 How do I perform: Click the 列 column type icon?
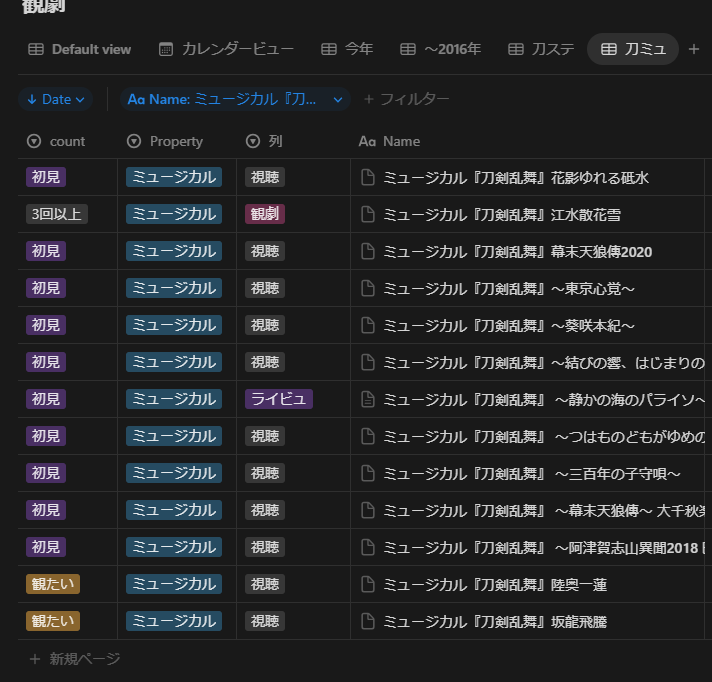tap(253, 141)
